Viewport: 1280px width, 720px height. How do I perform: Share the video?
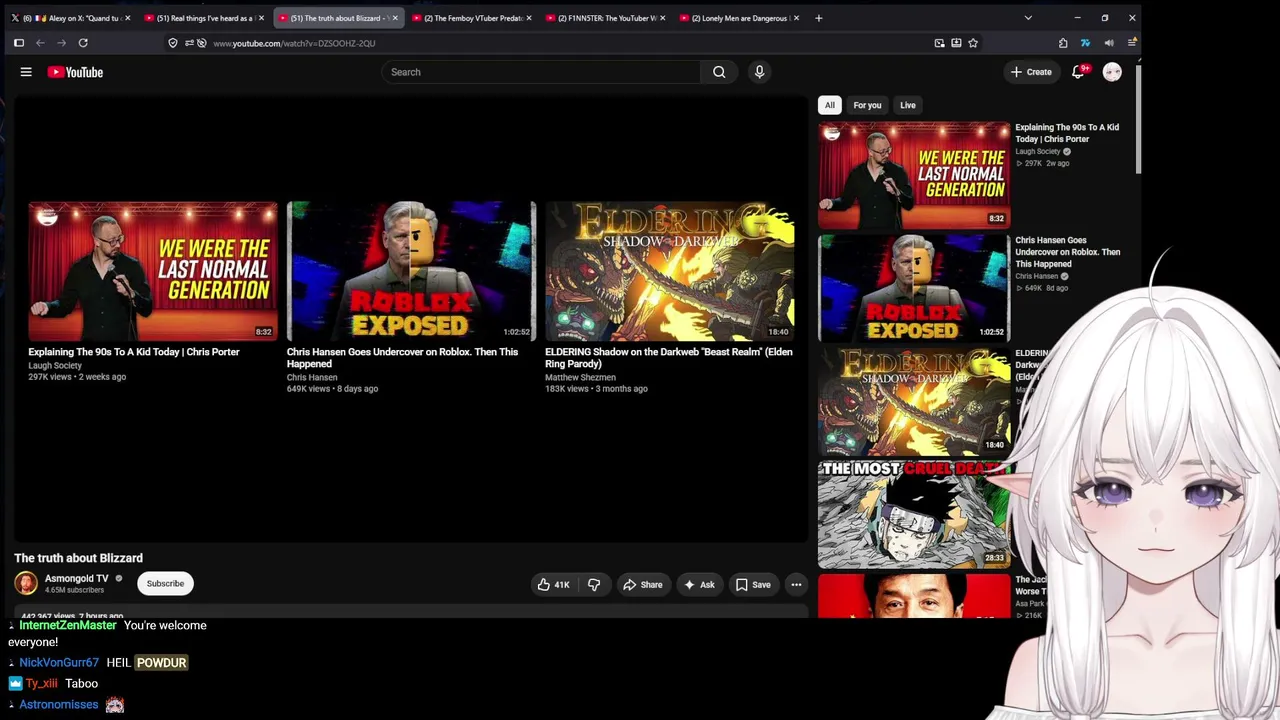click(x=642, y=585)
